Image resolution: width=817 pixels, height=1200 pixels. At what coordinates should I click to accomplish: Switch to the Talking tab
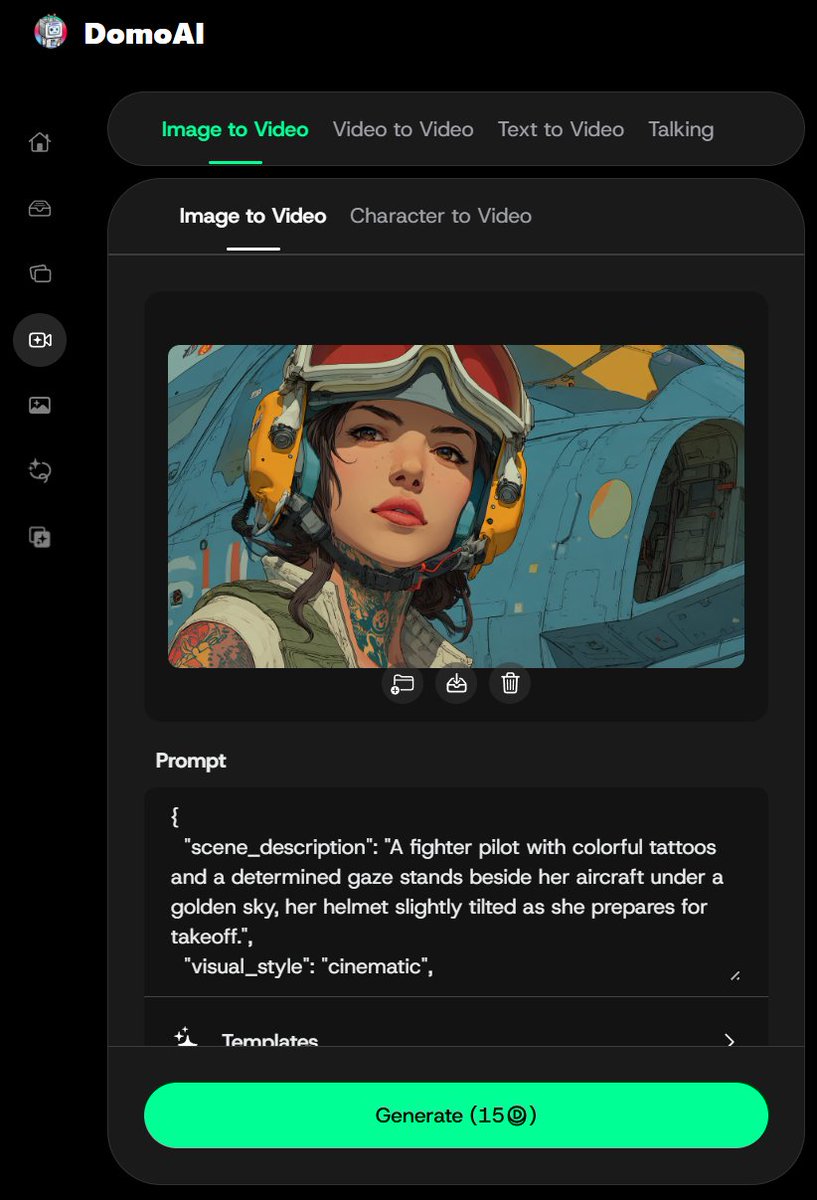(x=681, y=129)
